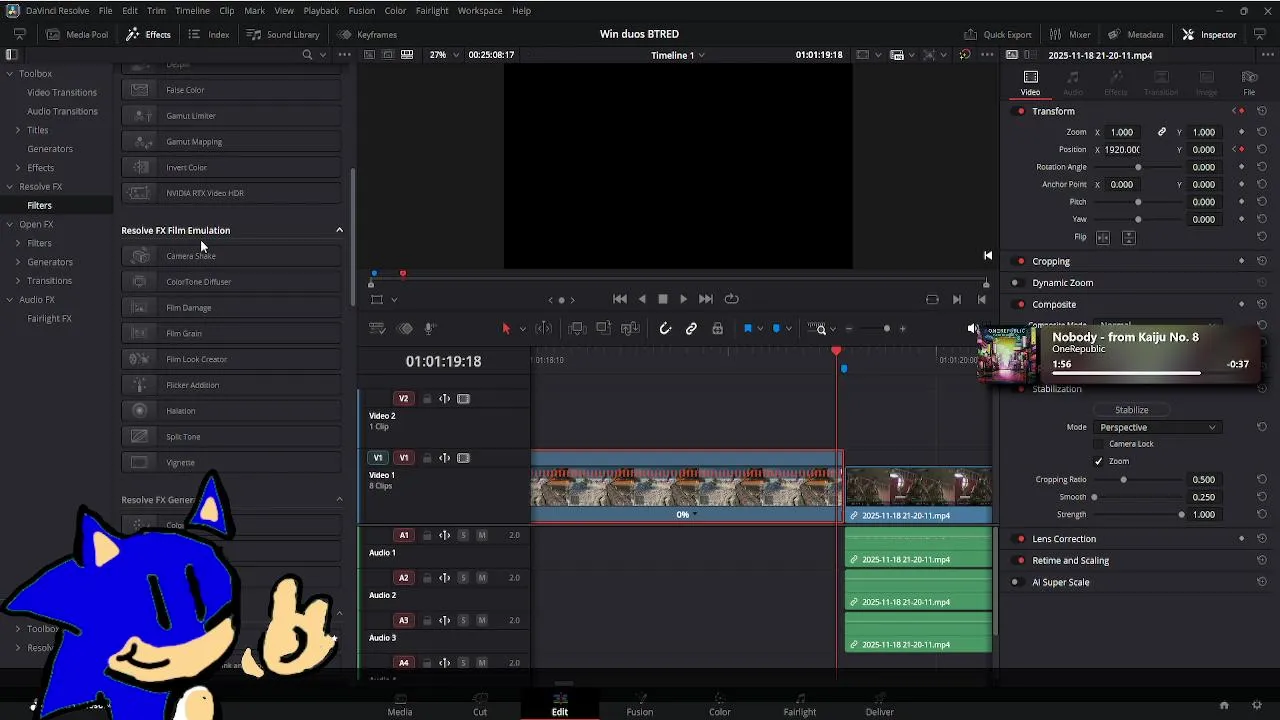Jump to the last frame
Image resolution: width=1280 pixels, height=720 pixels.
tap(705, 299)
